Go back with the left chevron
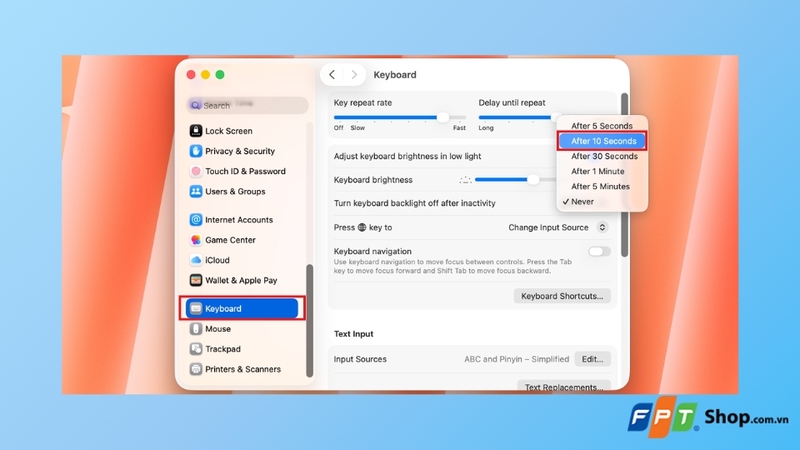Screen dimensions: 800x450 (332, 75)
